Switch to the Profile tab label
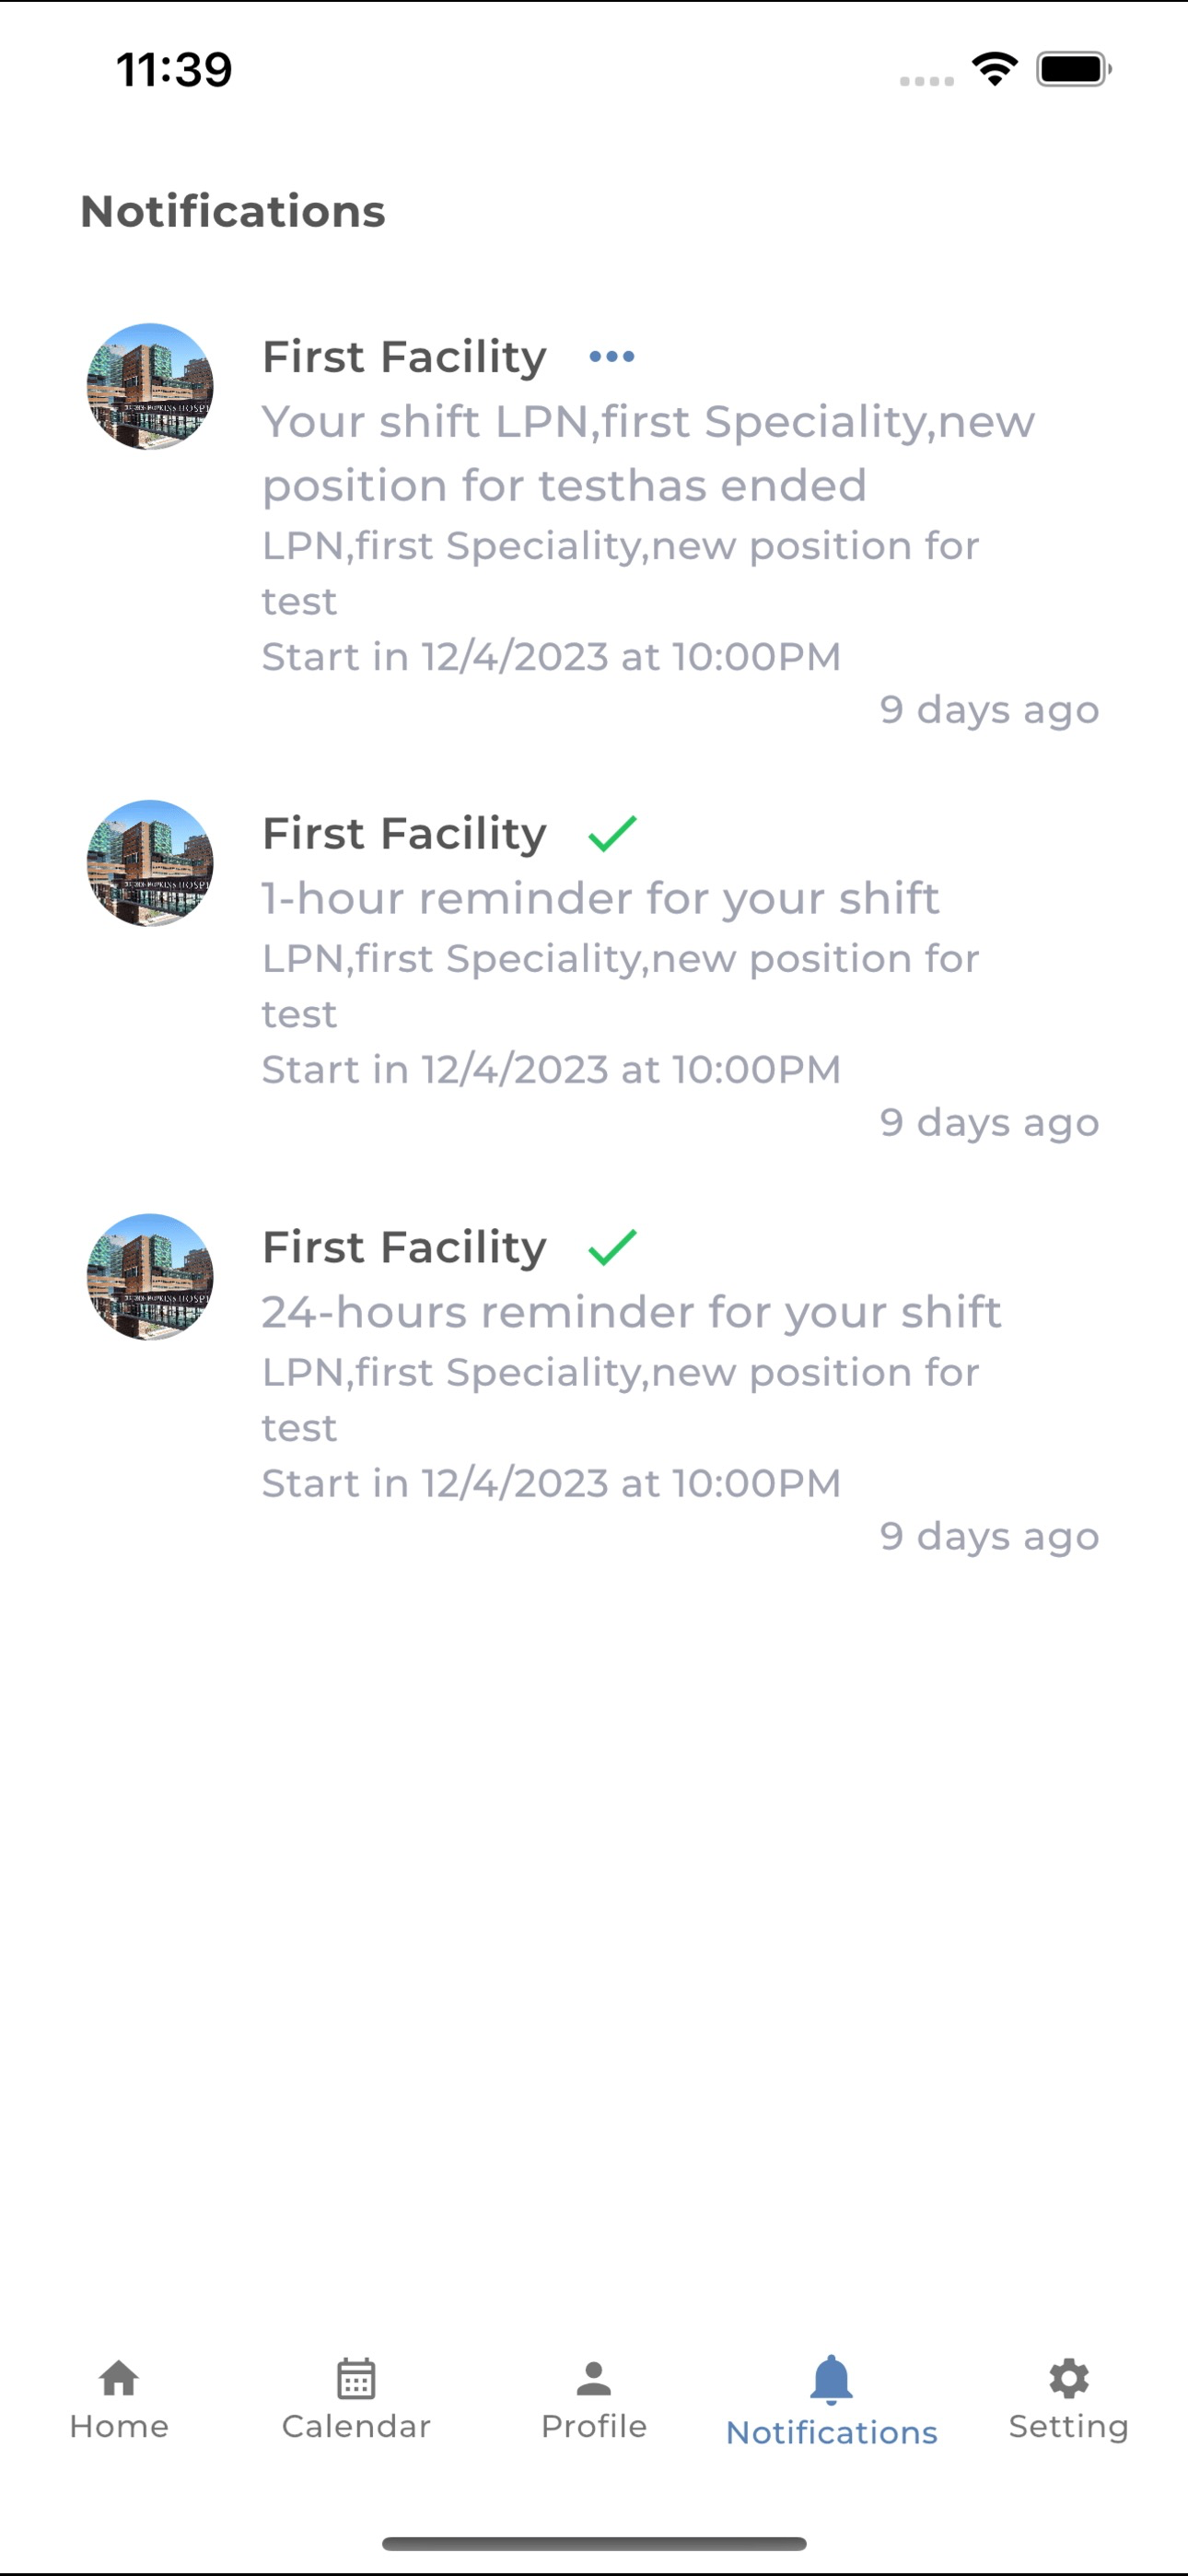Viewport: 1188px width, 2576px height. tap(594, 2426)
